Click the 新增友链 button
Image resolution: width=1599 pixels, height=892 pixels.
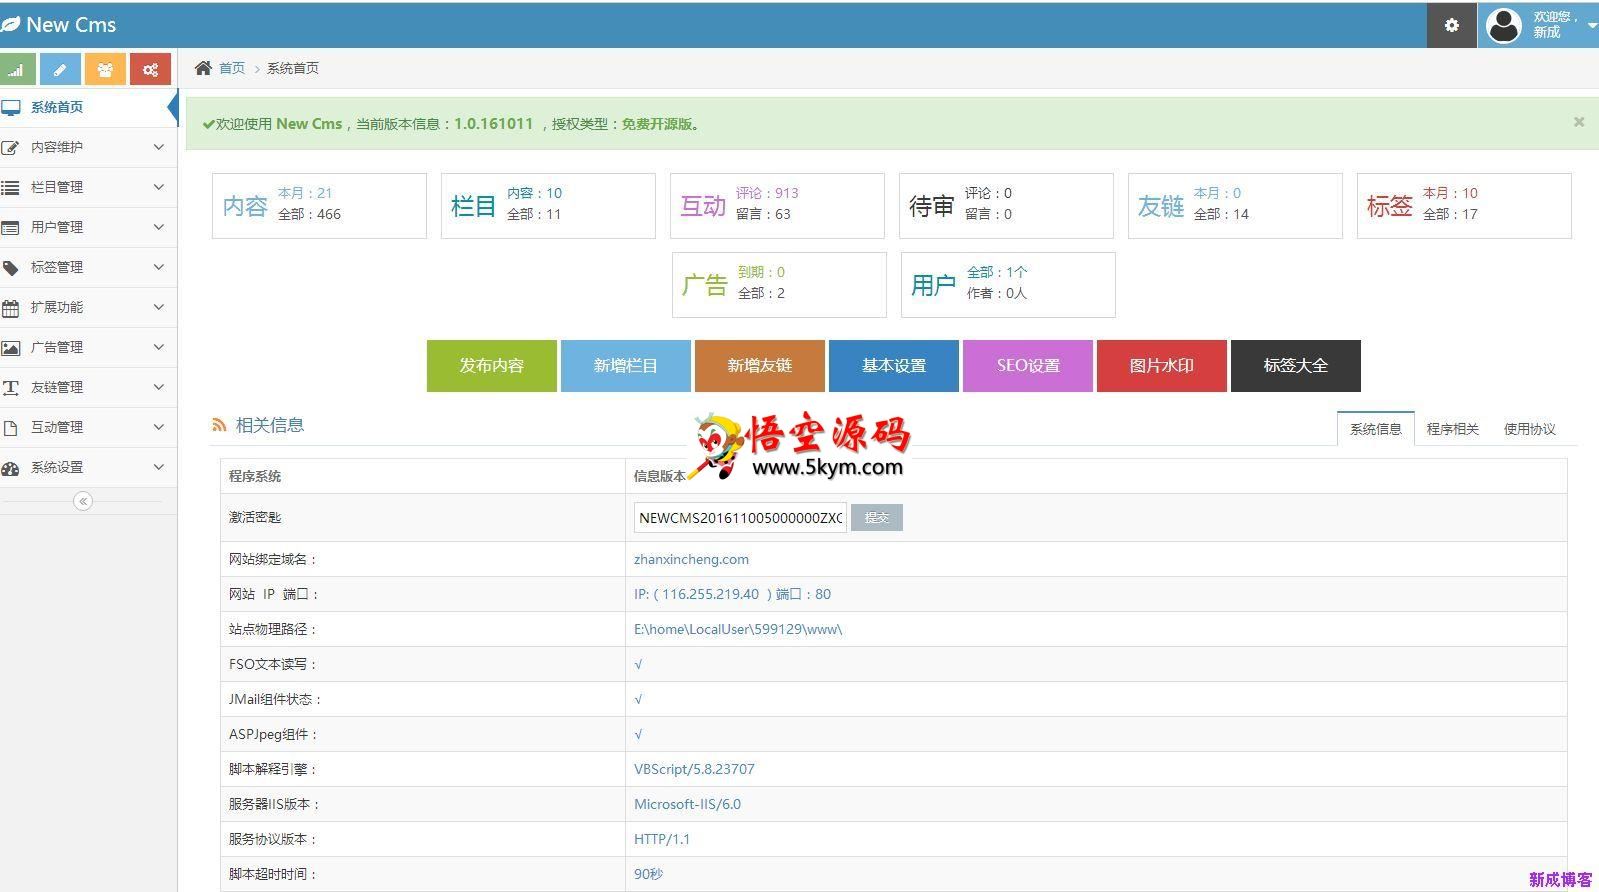tap(759, 366)
